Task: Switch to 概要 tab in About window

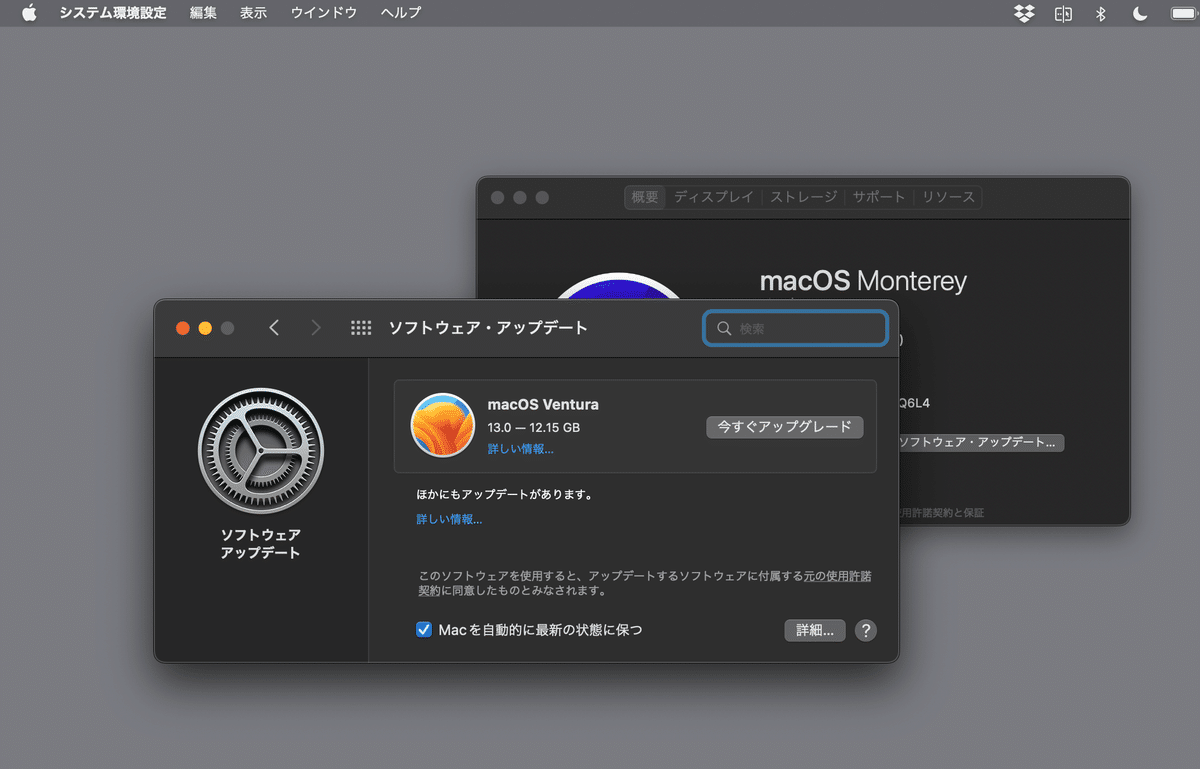Action: (x=645, y=197)
